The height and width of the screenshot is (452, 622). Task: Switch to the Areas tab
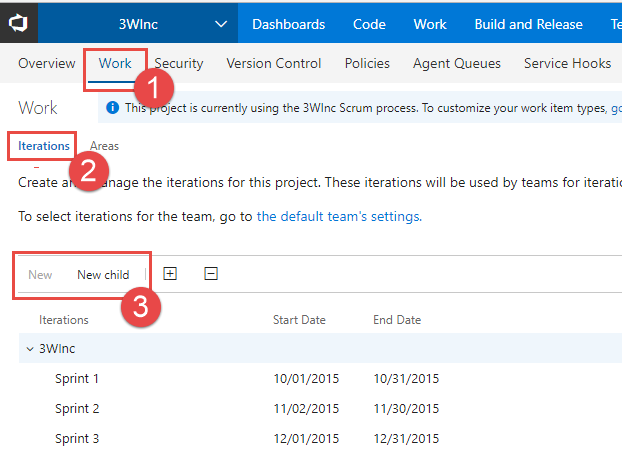point(104,146)
